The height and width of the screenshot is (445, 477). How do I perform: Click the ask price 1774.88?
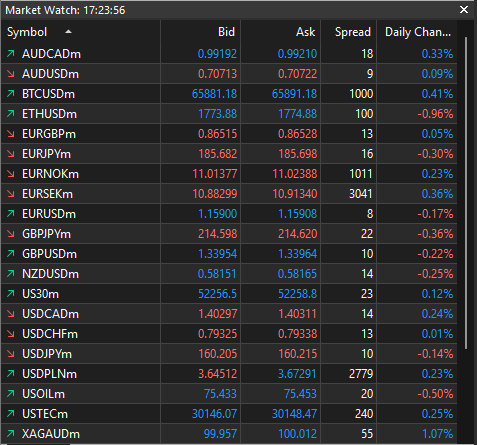pos(297,114)
